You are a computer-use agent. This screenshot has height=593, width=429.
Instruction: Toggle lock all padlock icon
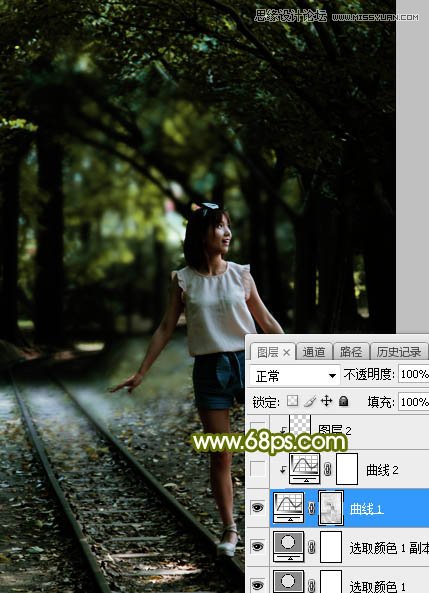coord(343,401)
